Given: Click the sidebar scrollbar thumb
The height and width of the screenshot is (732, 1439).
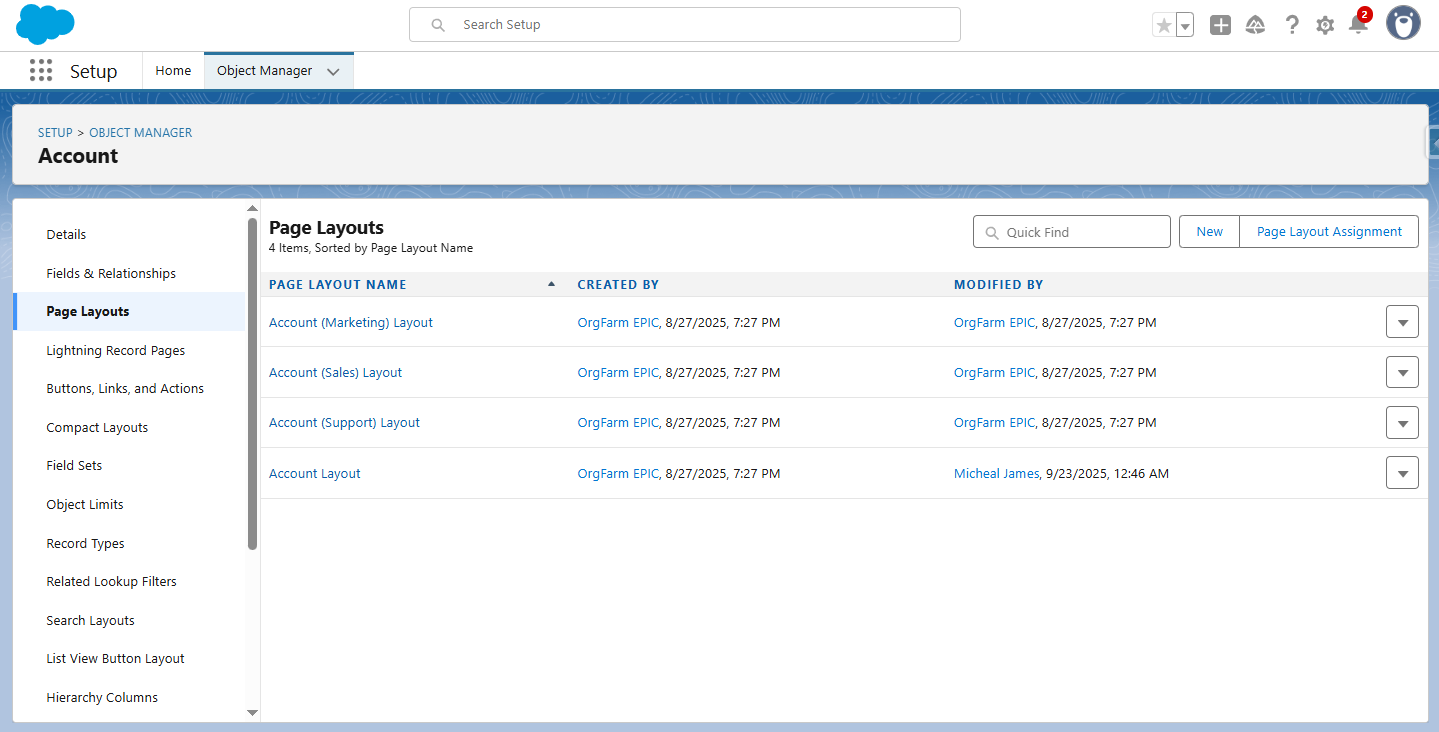Looking at the screenshot, I should (x=252, y=384).
